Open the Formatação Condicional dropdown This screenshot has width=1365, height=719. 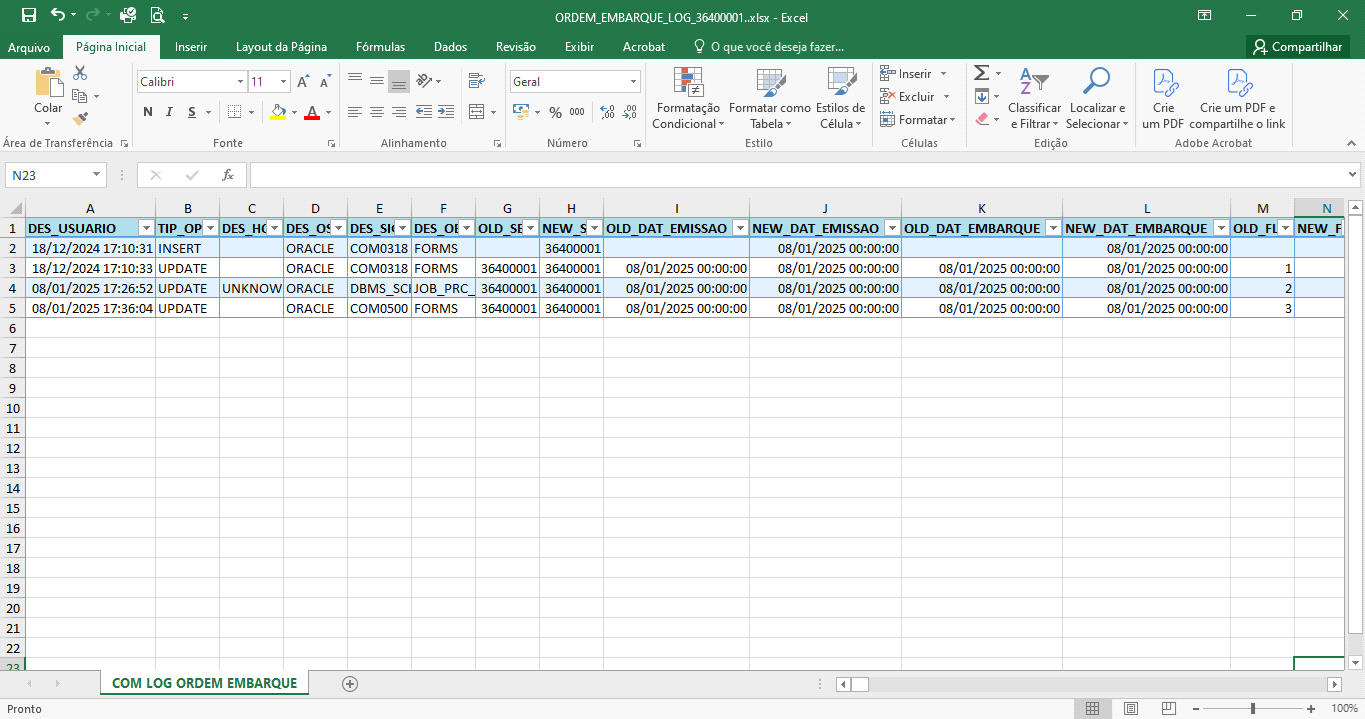click(686, 98)
